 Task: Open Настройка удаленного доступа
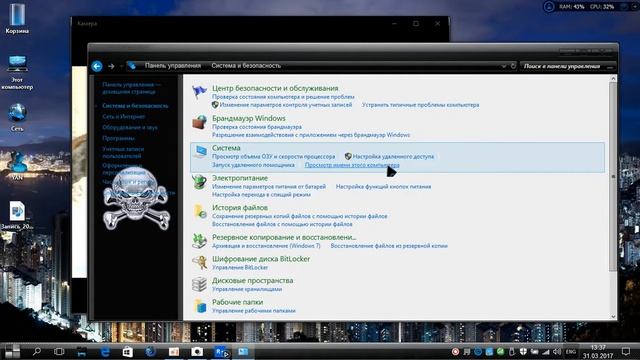(393, 157)
